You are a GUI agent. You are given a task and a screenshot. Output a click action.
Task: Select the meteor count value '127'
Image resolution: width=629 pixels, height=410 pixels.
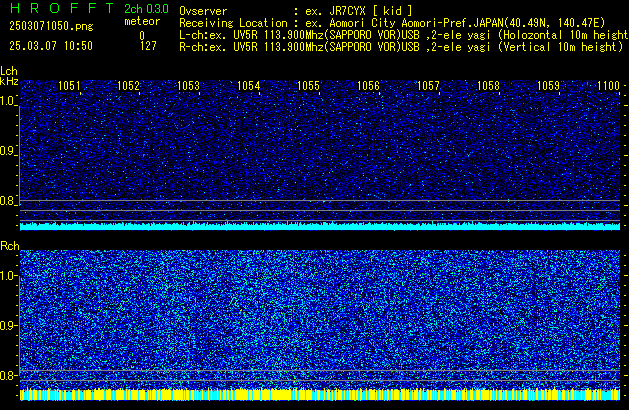tap(148, 46)
